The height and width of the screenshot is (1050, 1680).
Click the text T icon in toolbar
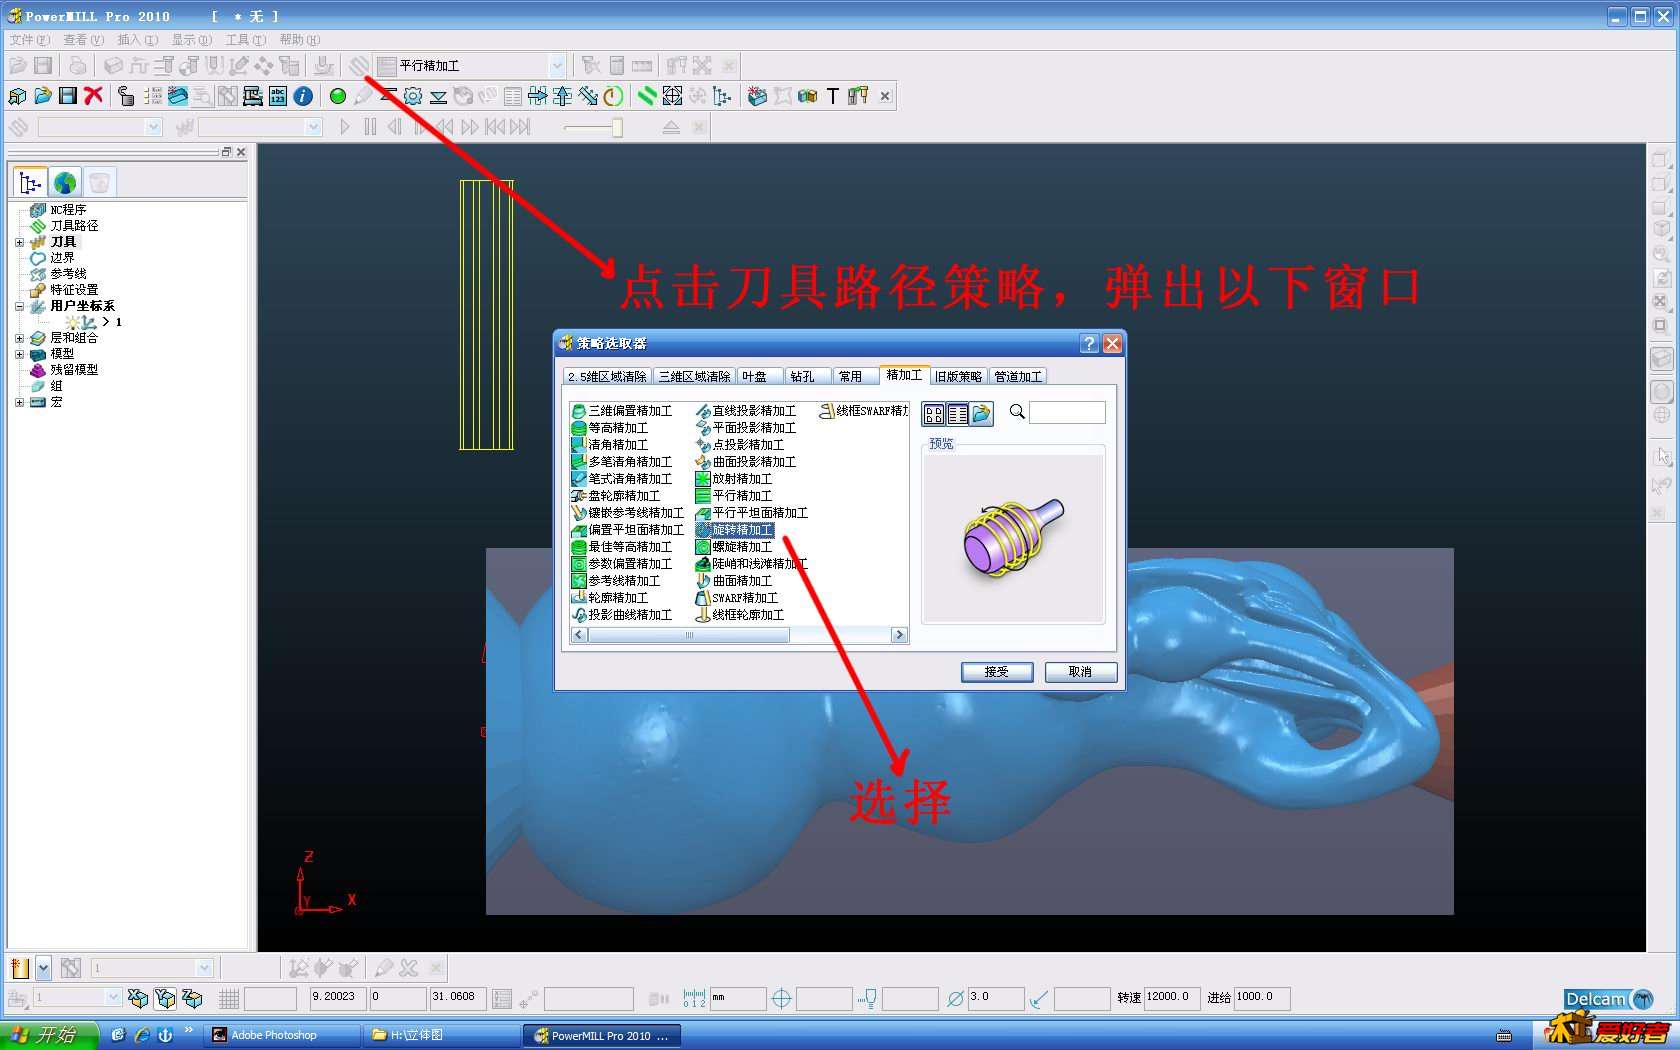coord(832,96)
